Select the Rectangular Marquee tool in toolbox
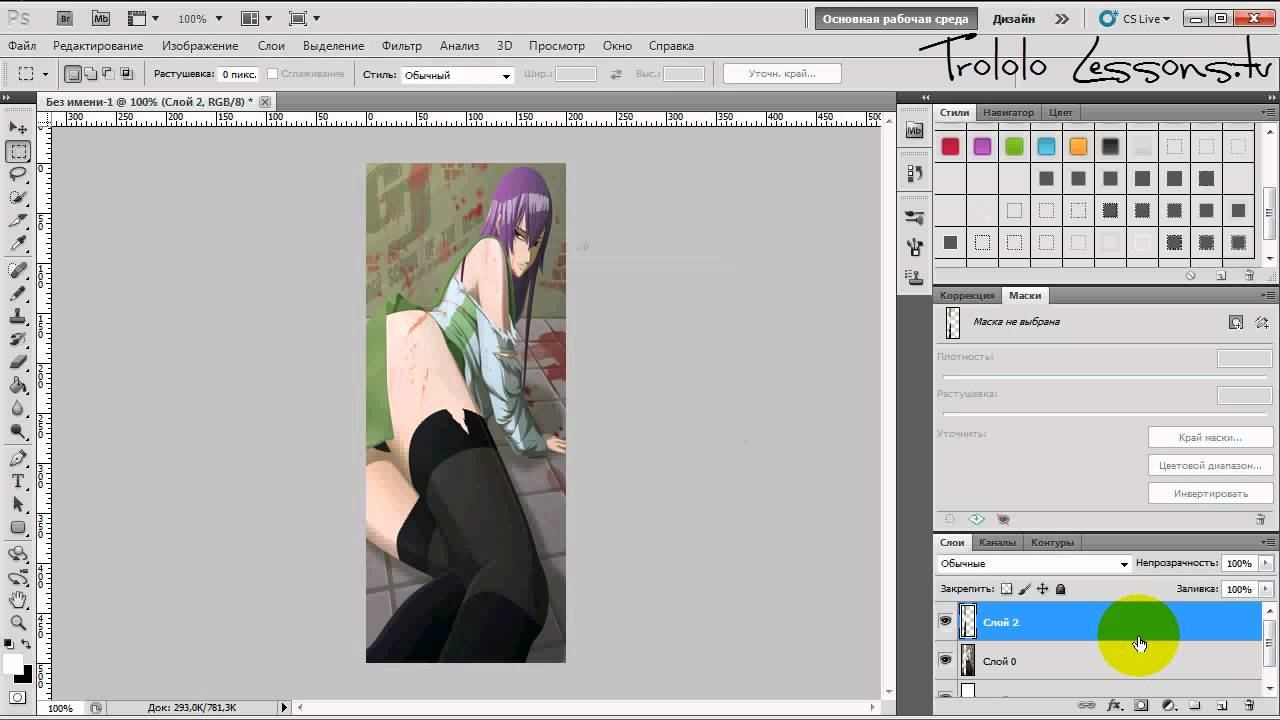Image resolution: width=1280 pixels, height=720 pixels. click(x=18, y=151)
